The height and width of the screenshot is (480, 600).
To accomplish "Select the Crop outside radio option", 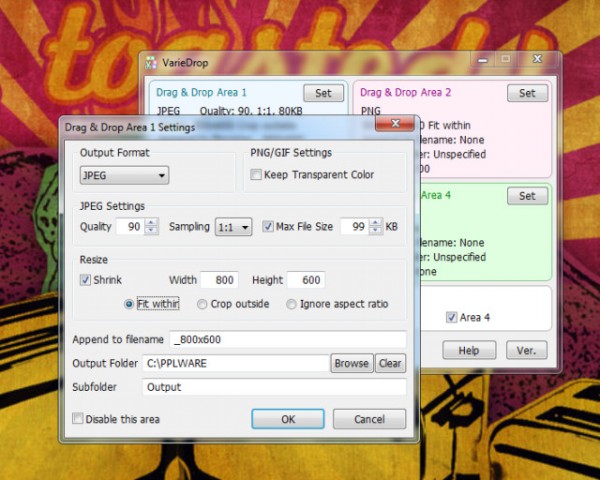I will coord(202,304).
